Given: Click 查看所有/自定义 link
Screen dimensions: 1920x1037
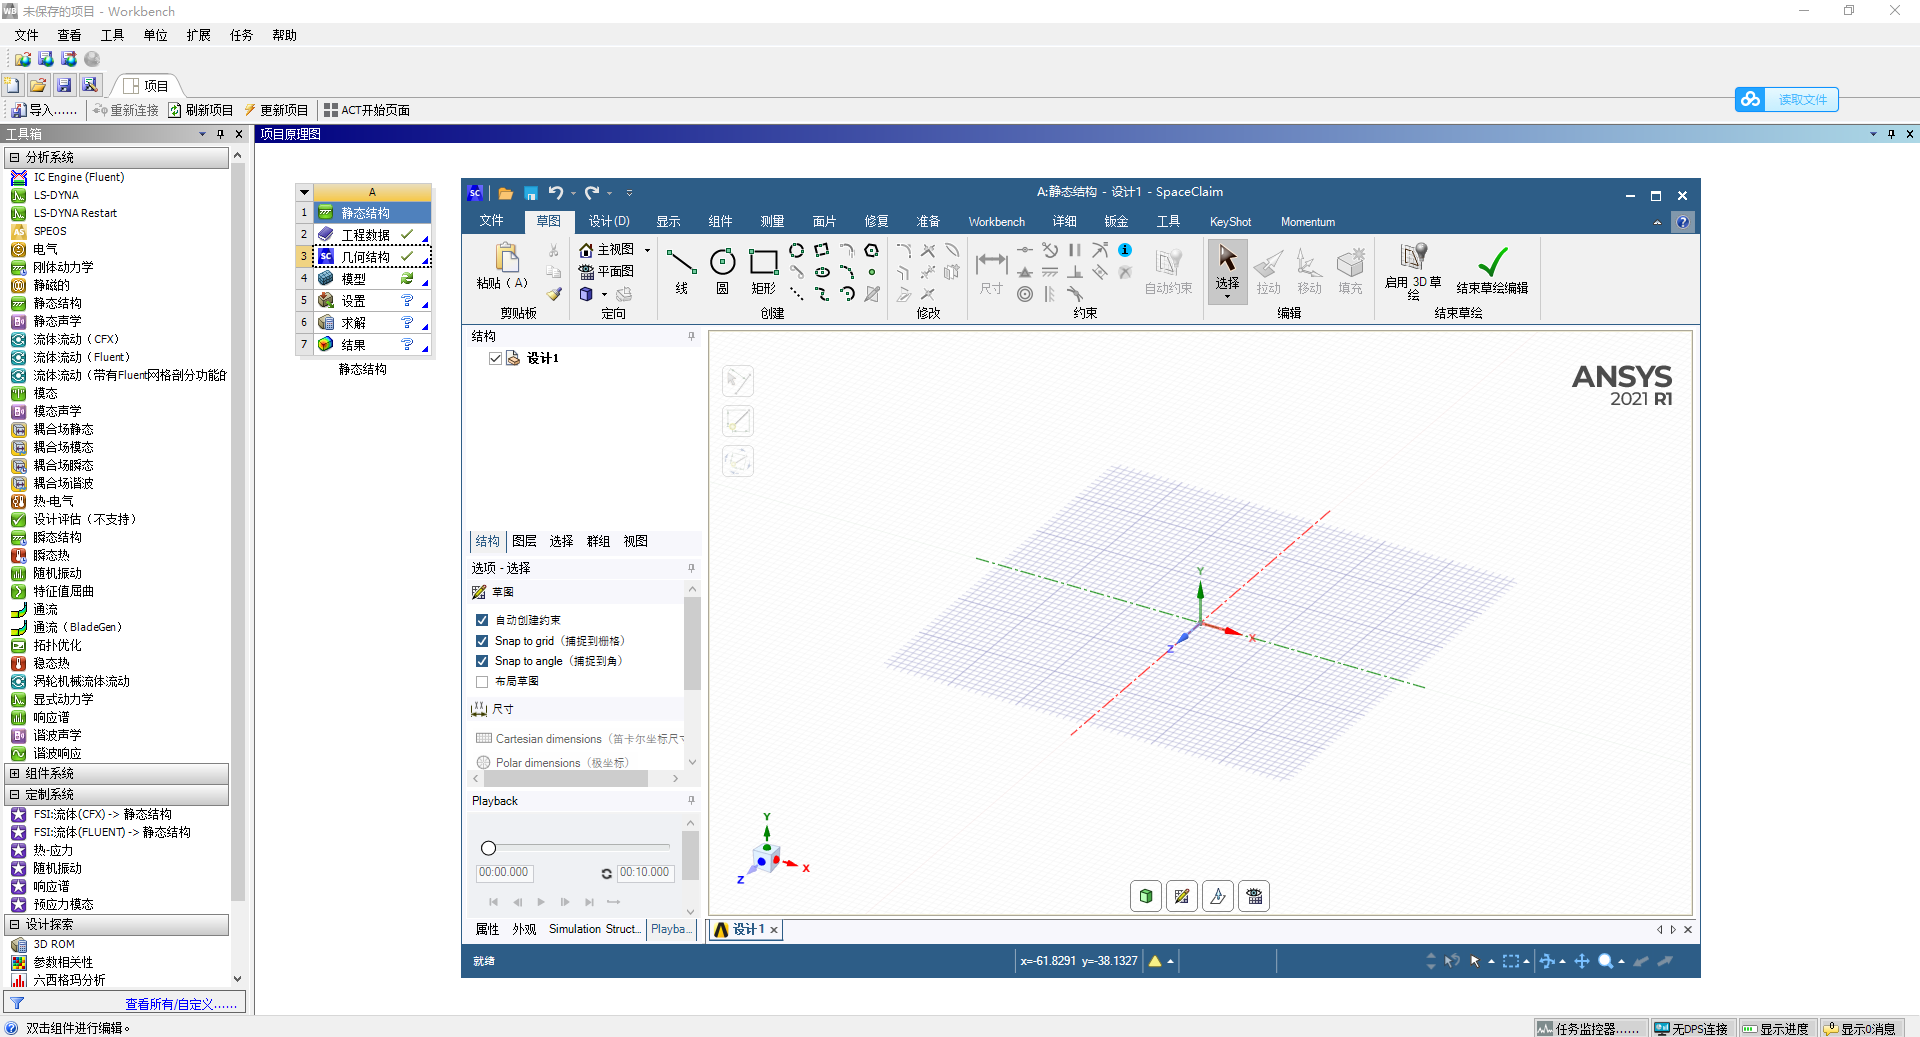Looking at the screenshot, I should pyautogui.click(x=181, y=1004).
